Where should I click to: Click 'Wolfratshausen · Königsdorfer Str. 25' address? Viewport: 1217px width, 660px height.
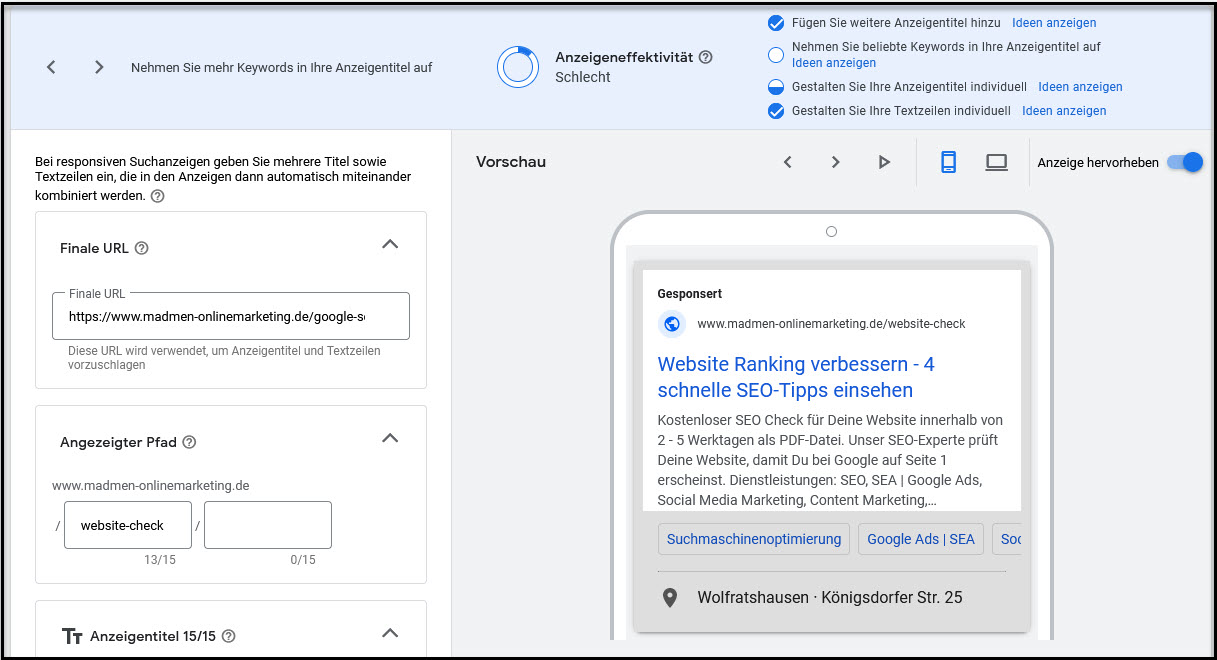[830, 598]
